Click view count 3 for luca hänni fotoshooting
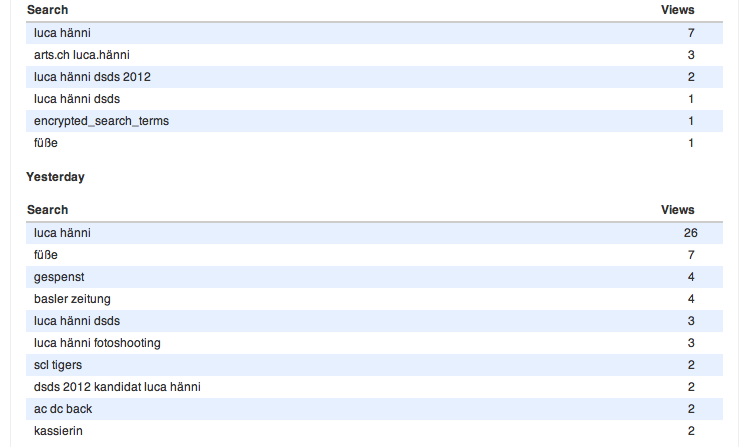Viewport: 743px width, 447px height. pyautogui.click(x=691, y=343)
